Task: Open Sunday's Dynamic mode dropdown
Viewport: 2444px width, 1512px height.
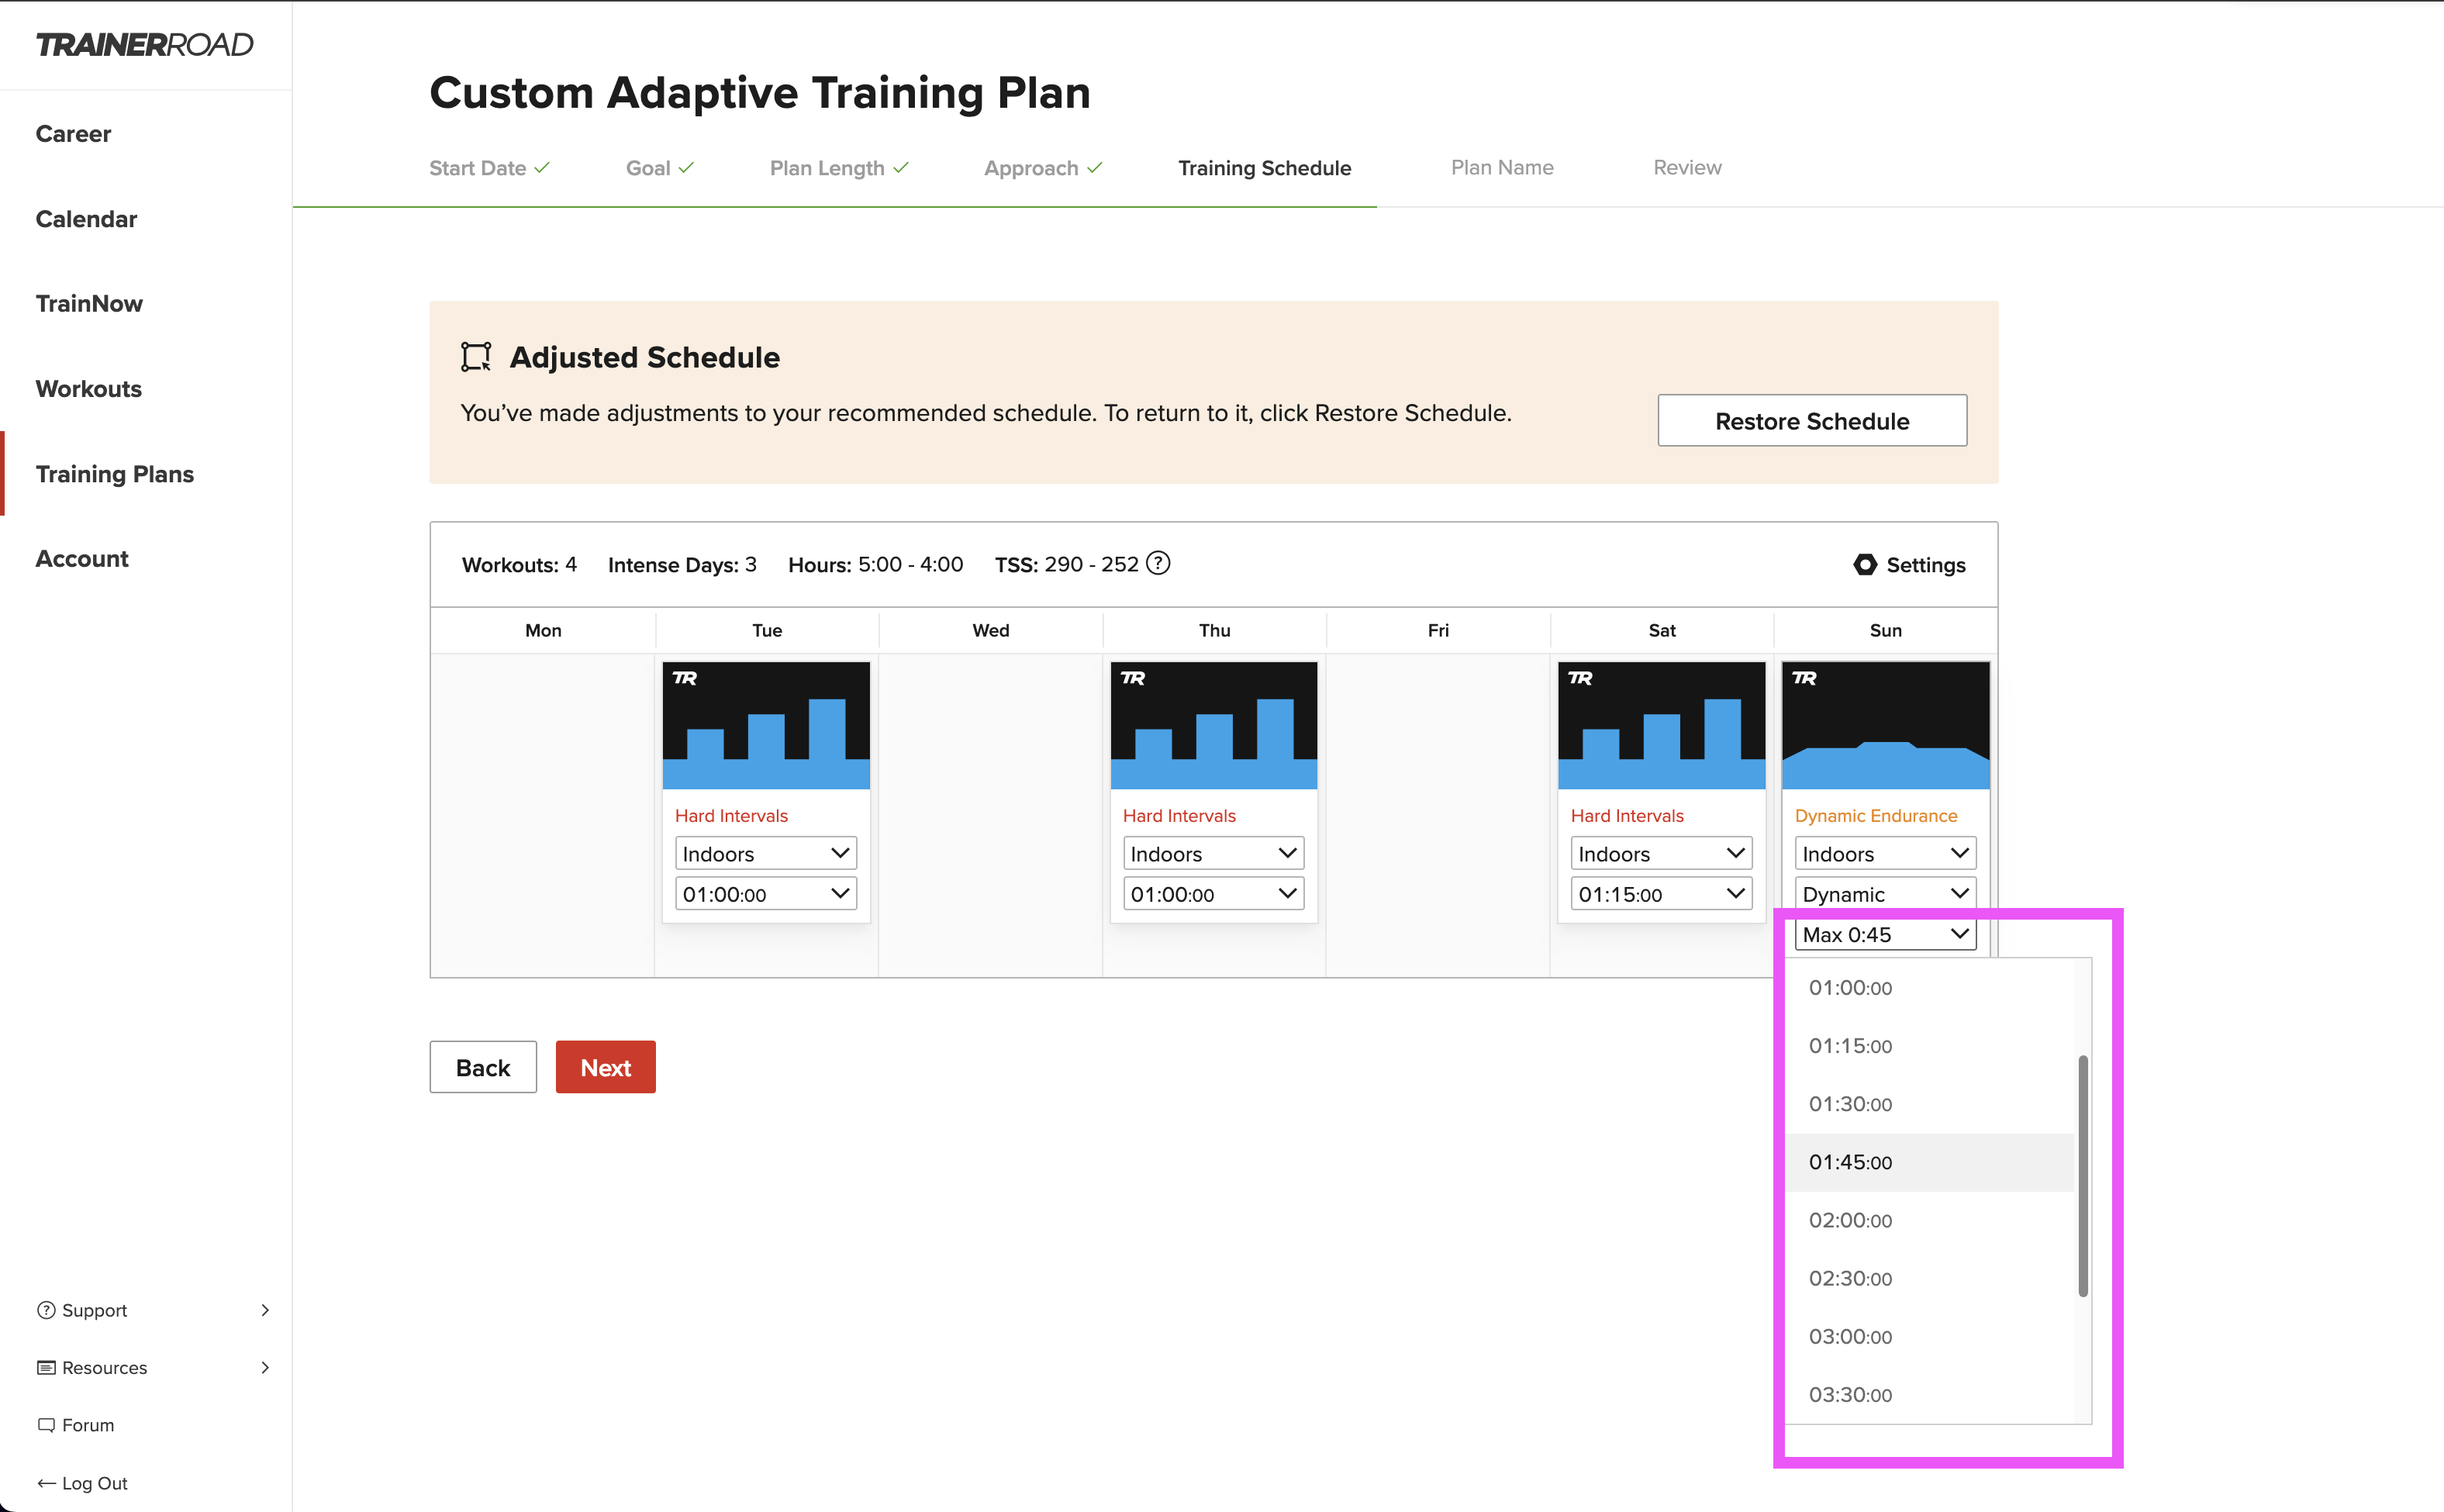Action: tap(1886, 893)
